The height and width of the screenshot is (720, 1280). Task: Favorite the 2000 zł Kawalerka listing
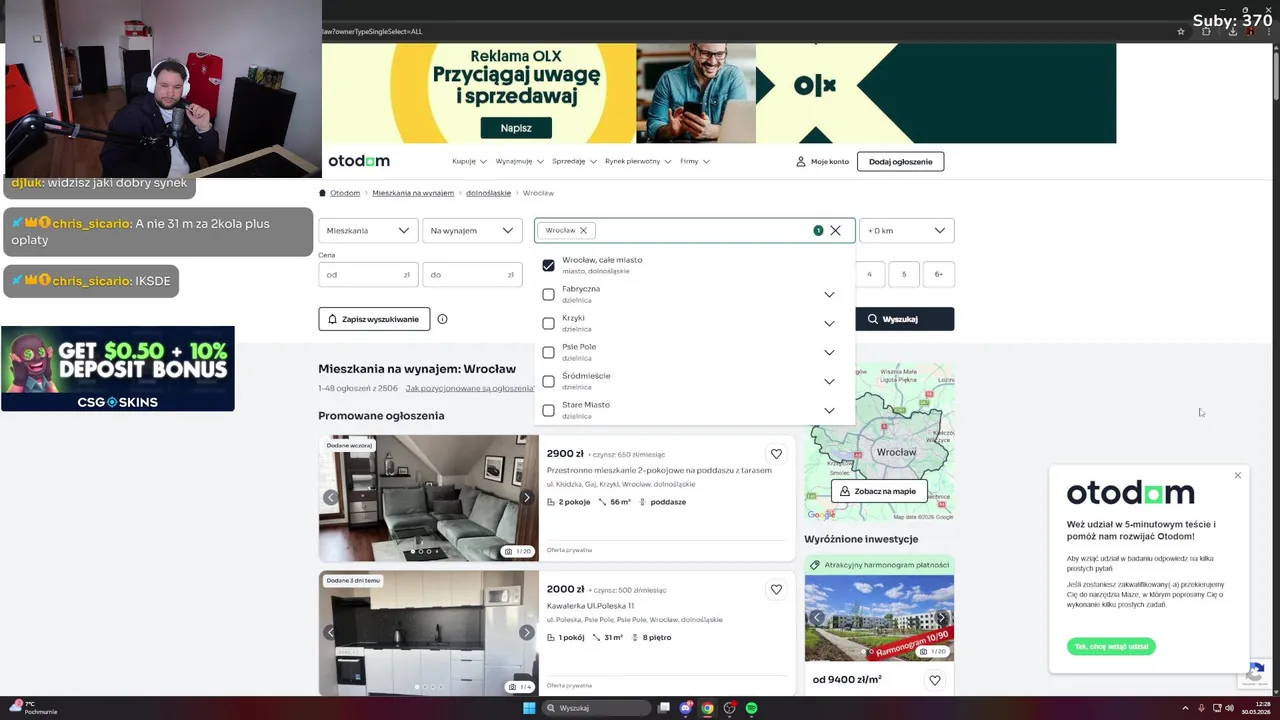(776, 590)
